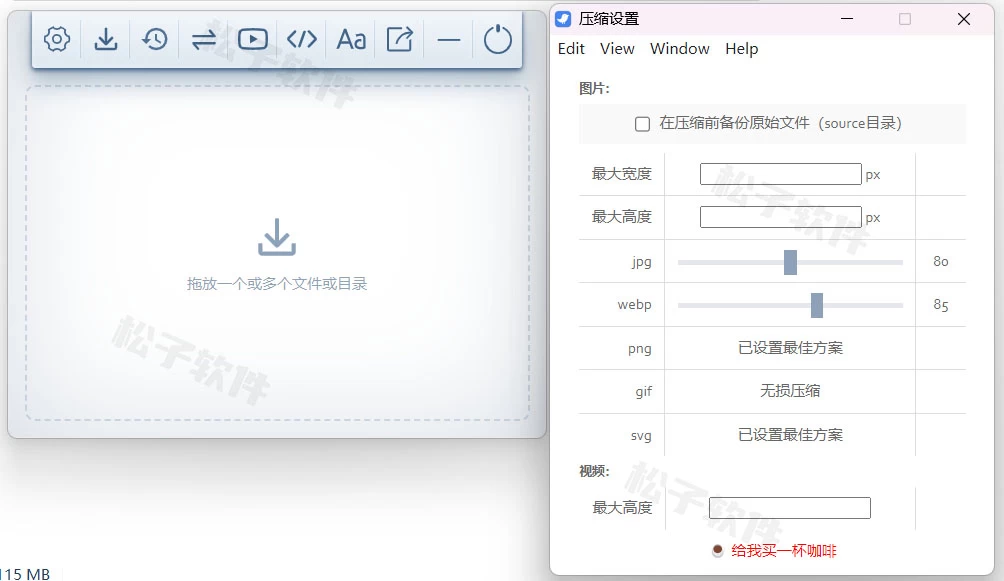Open the Help menu
The width and height of the screenshot is (1004, 581).
click(x=741, y=49)
